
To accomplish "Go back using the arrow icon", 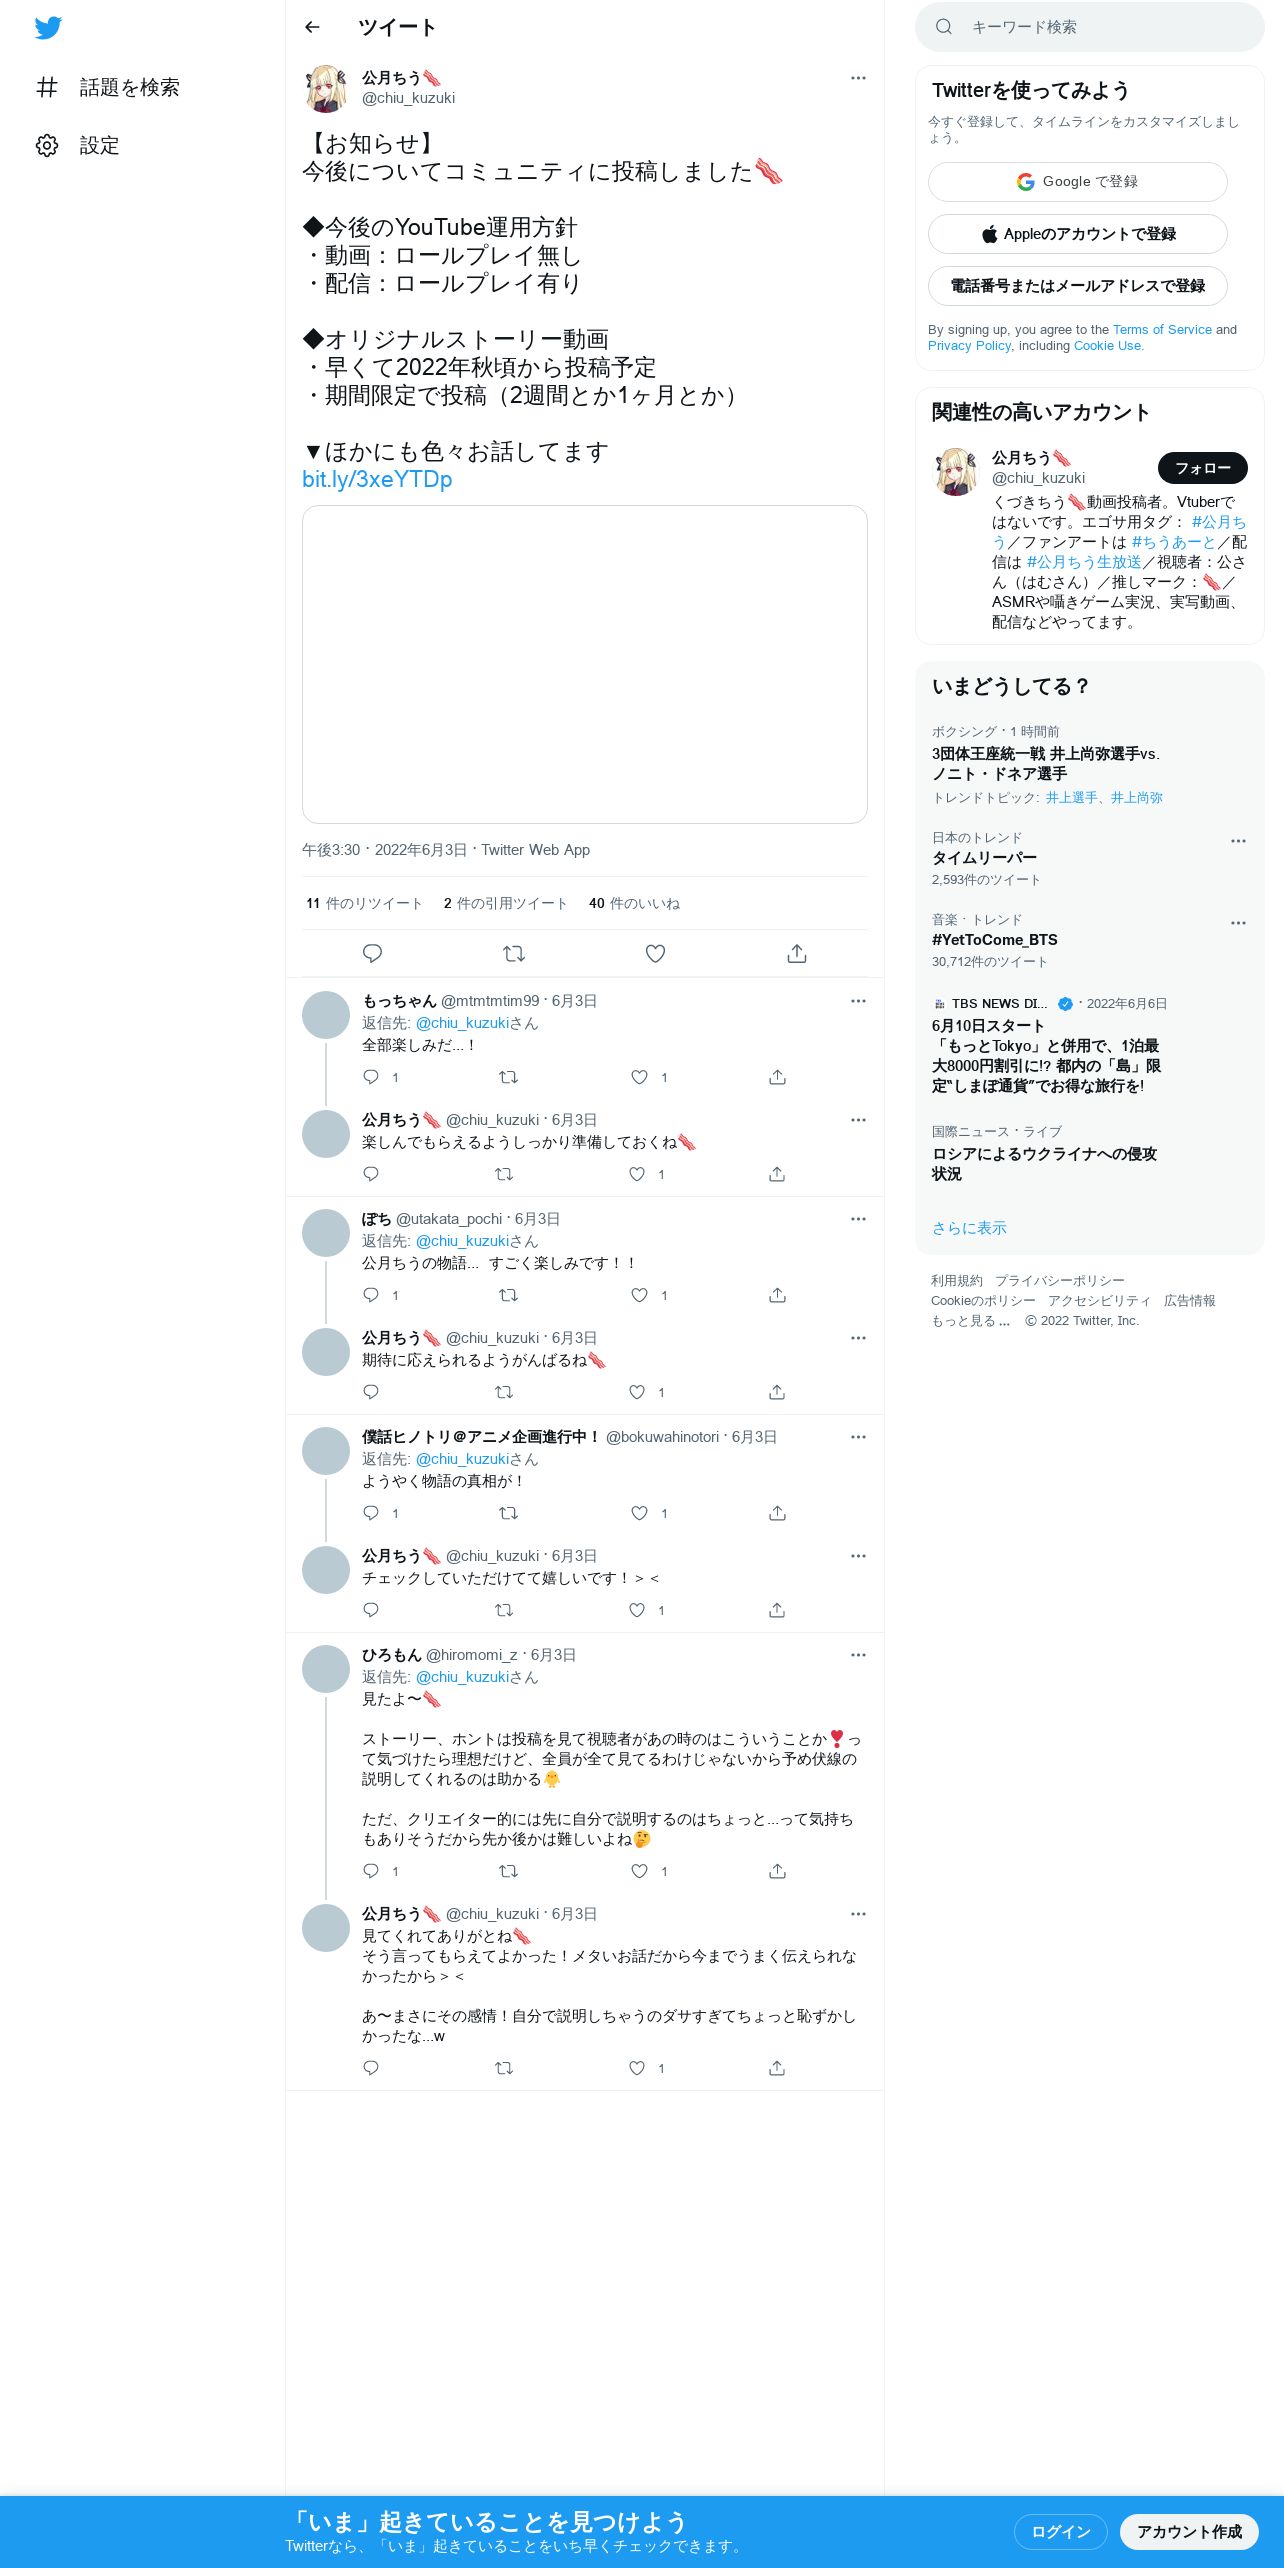I will [312, 27].
